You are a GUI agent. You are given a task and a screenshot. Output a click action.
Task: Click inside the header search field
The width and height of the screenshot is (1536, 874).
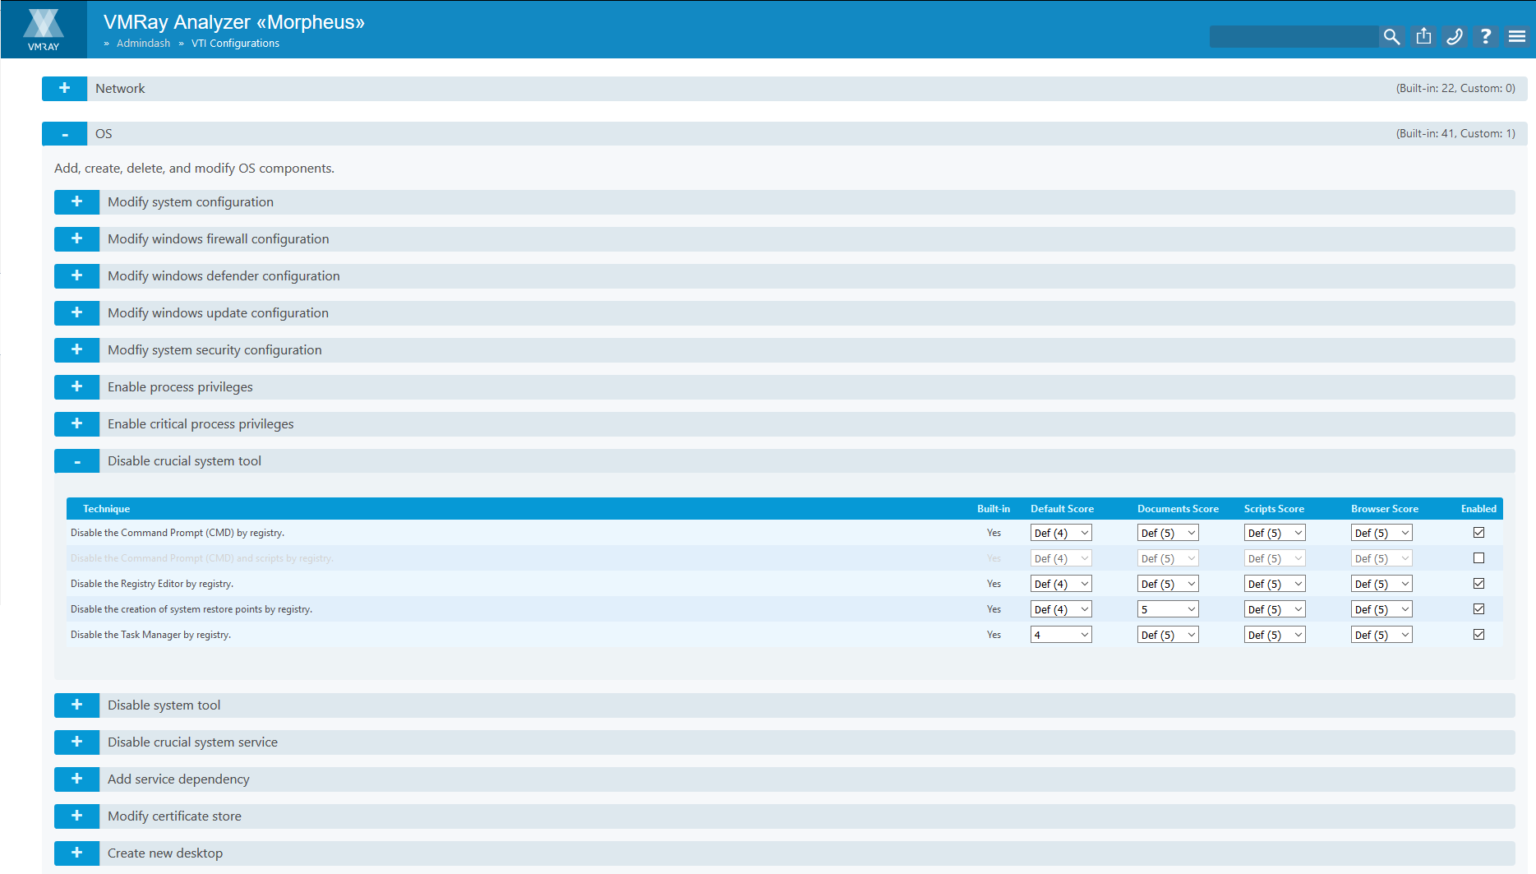pos(1294,36)
